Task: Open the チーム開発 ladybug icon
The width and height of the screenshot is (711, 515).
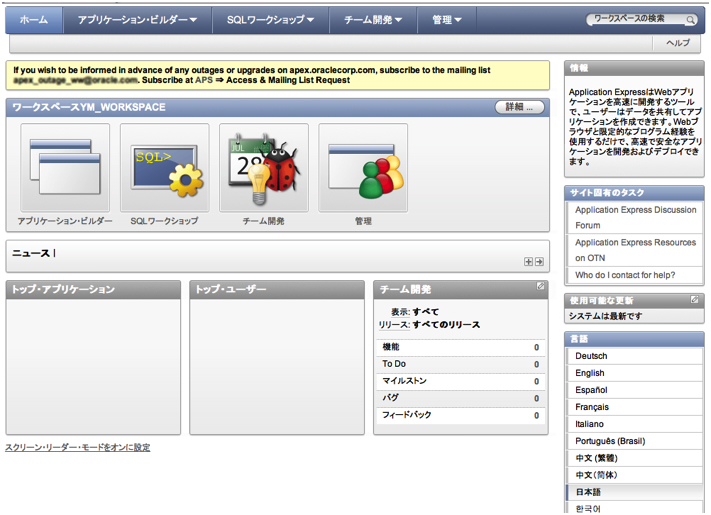Action: (264, 167)
